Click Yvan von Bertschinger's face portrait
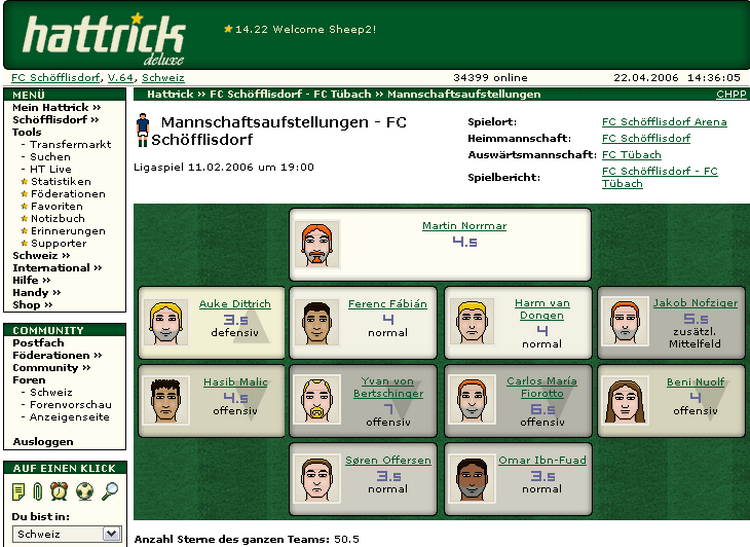The image size is (750, 547). click(317, 400)
